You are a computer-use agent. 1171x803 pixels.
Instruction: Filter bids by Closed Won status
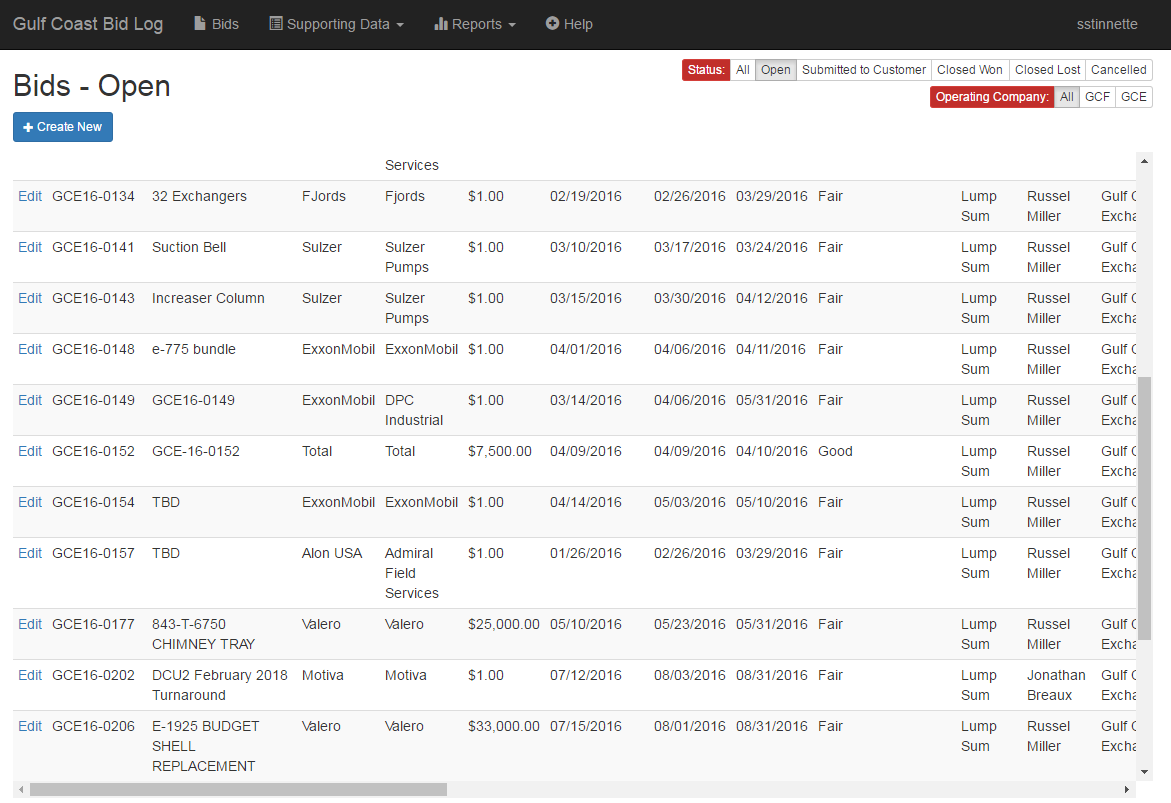(x=969, y=70)
